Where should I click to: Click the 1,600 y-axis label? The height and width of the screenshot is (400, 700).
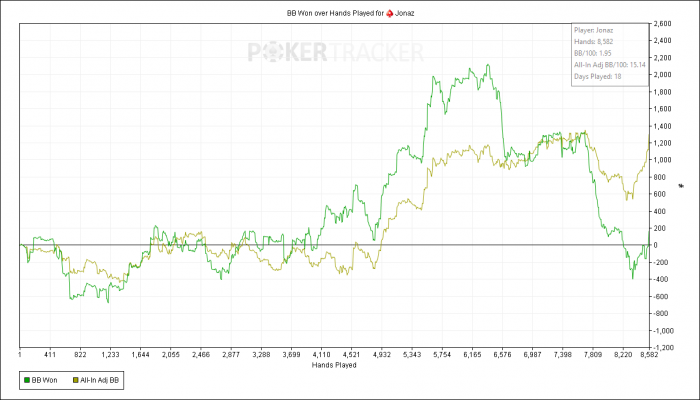coord(661,109)
